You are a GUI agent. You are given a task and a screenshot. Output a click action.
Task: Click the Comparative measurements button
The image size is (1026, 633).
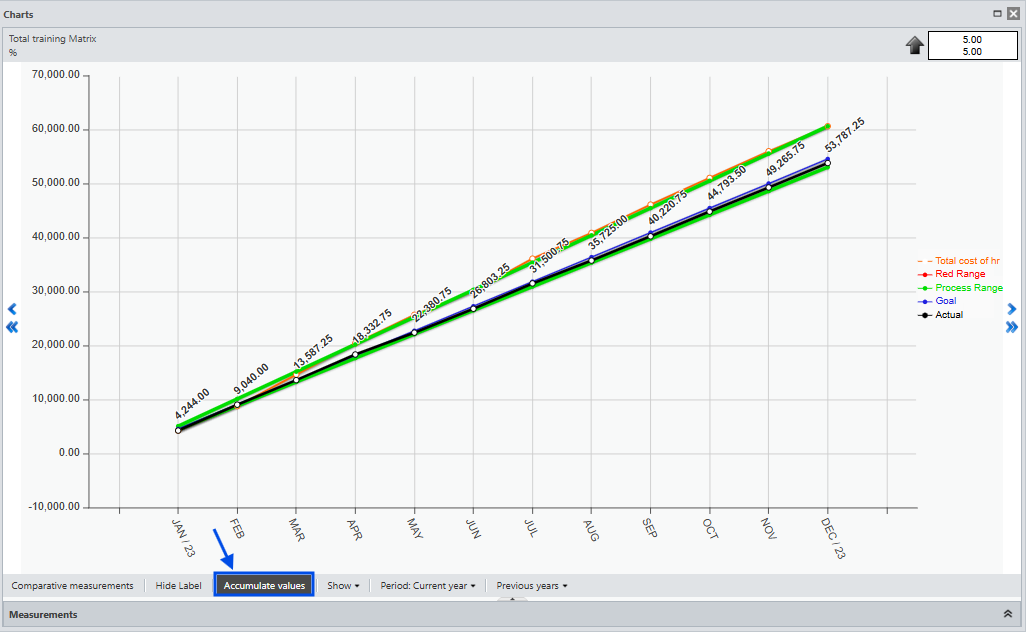(x=72, y=586)
